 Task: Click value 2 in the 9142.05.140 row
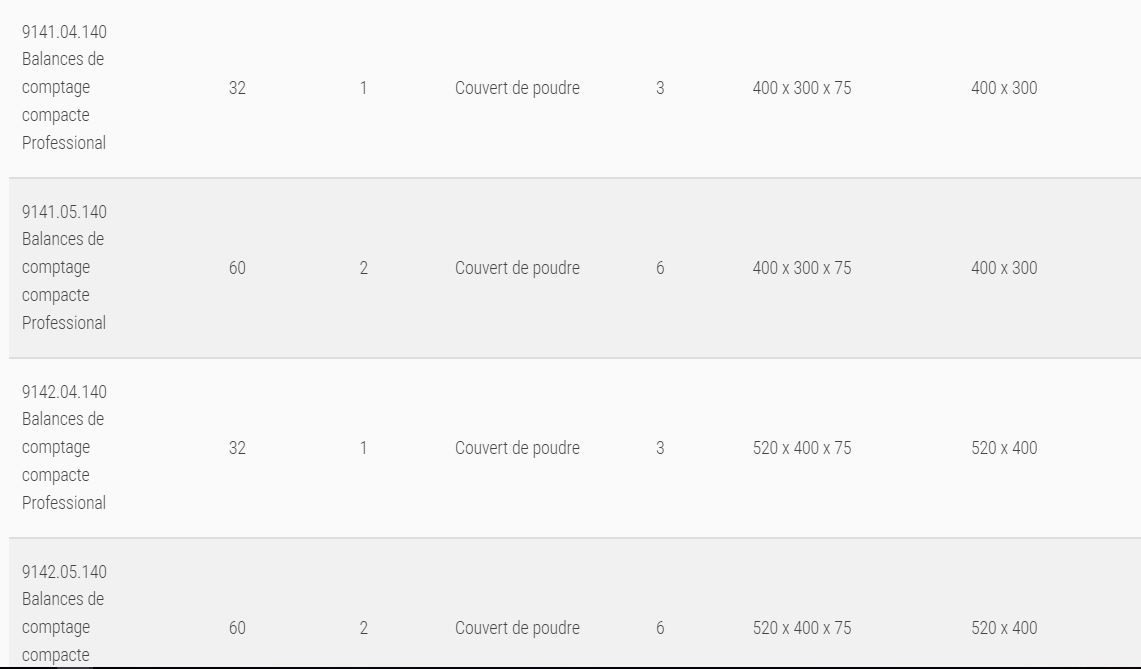[x=363, y=628]
